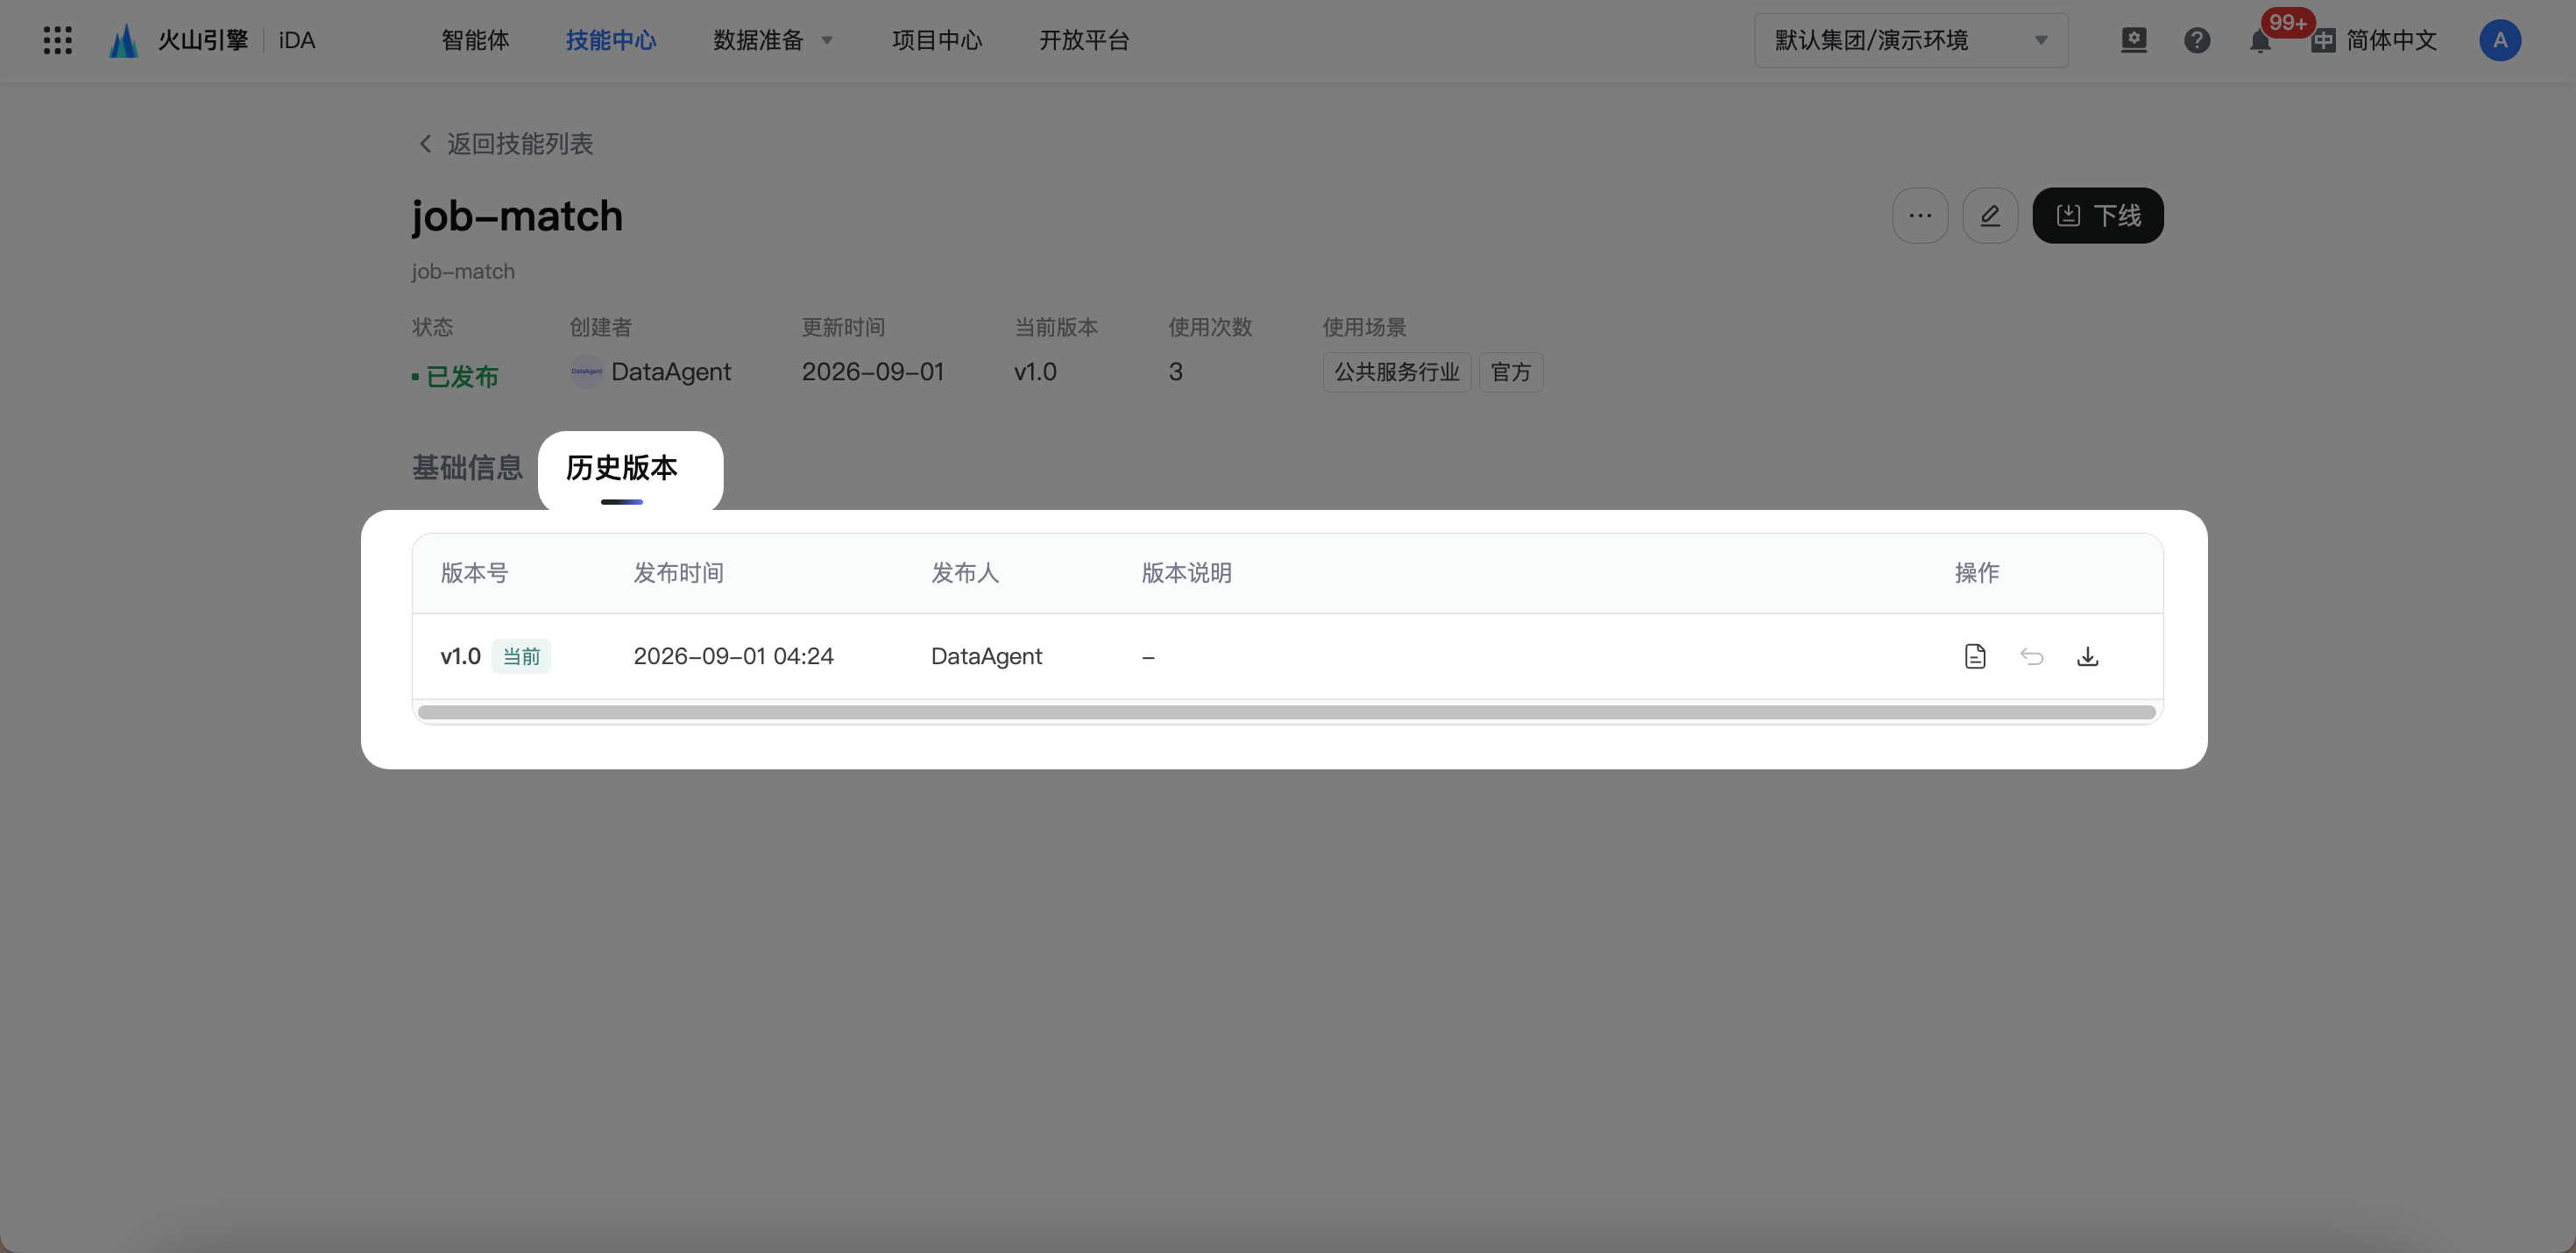
Task: Open the more options ellipsis button
Action: pos(1920,215)
